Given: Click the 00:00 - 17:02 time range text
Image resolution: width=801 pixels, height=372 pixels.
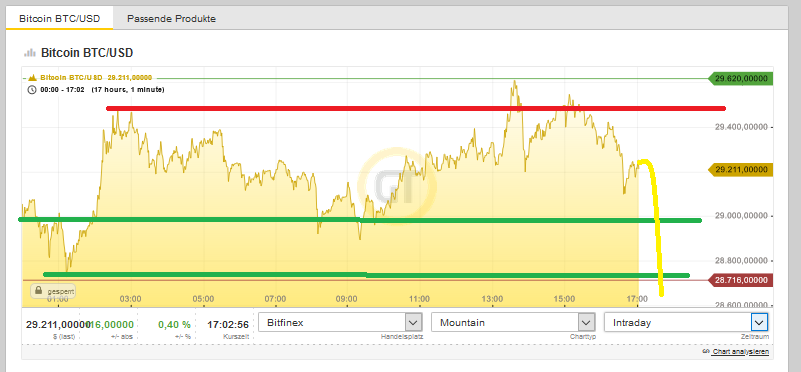Looking at the screenshot, I should click(x=63, y=89).
